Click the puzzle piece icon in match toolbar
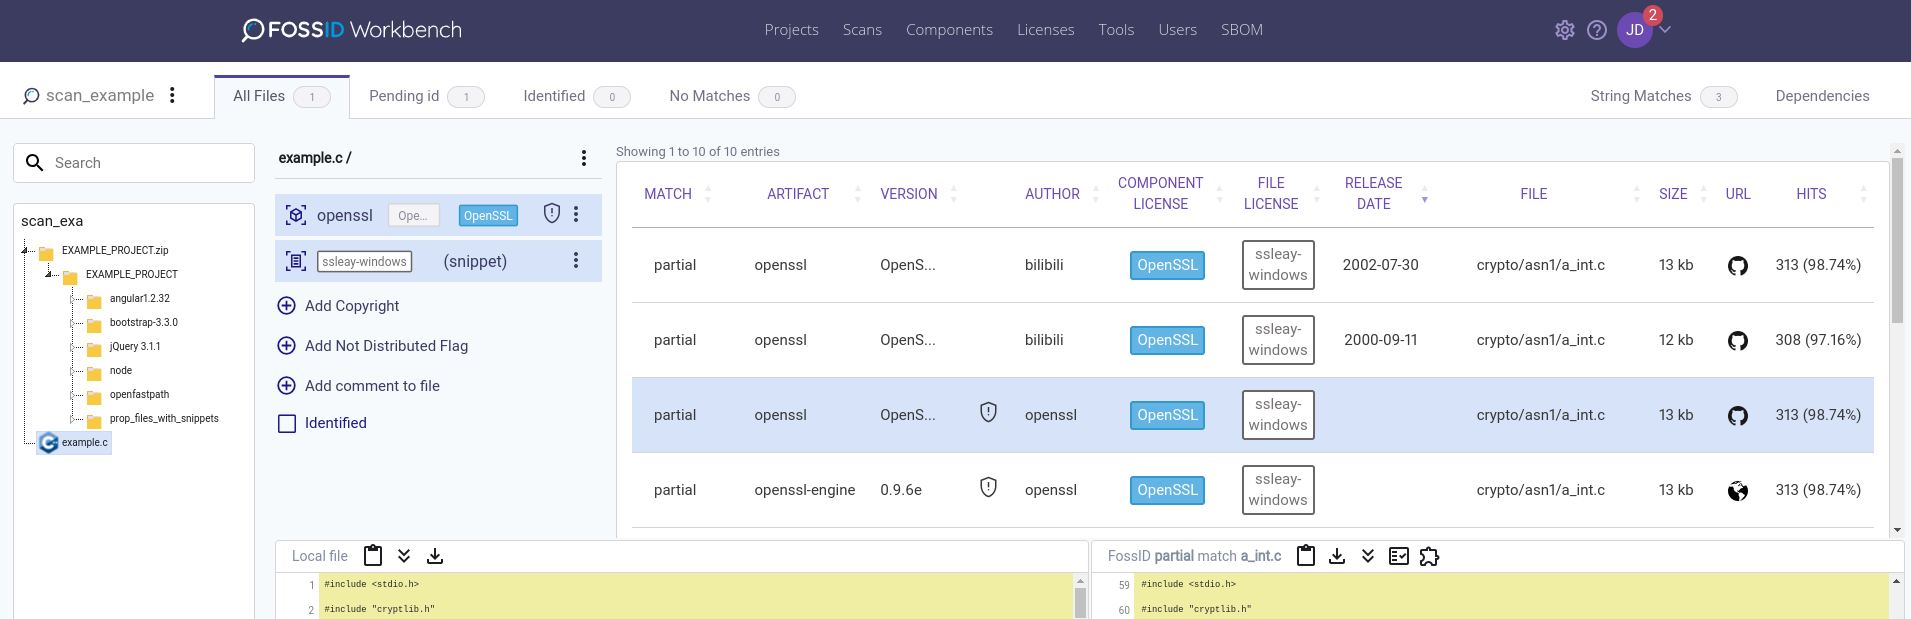This screenshot has width=1911, height=619. pyautogui.click(x=1430, y=556)
